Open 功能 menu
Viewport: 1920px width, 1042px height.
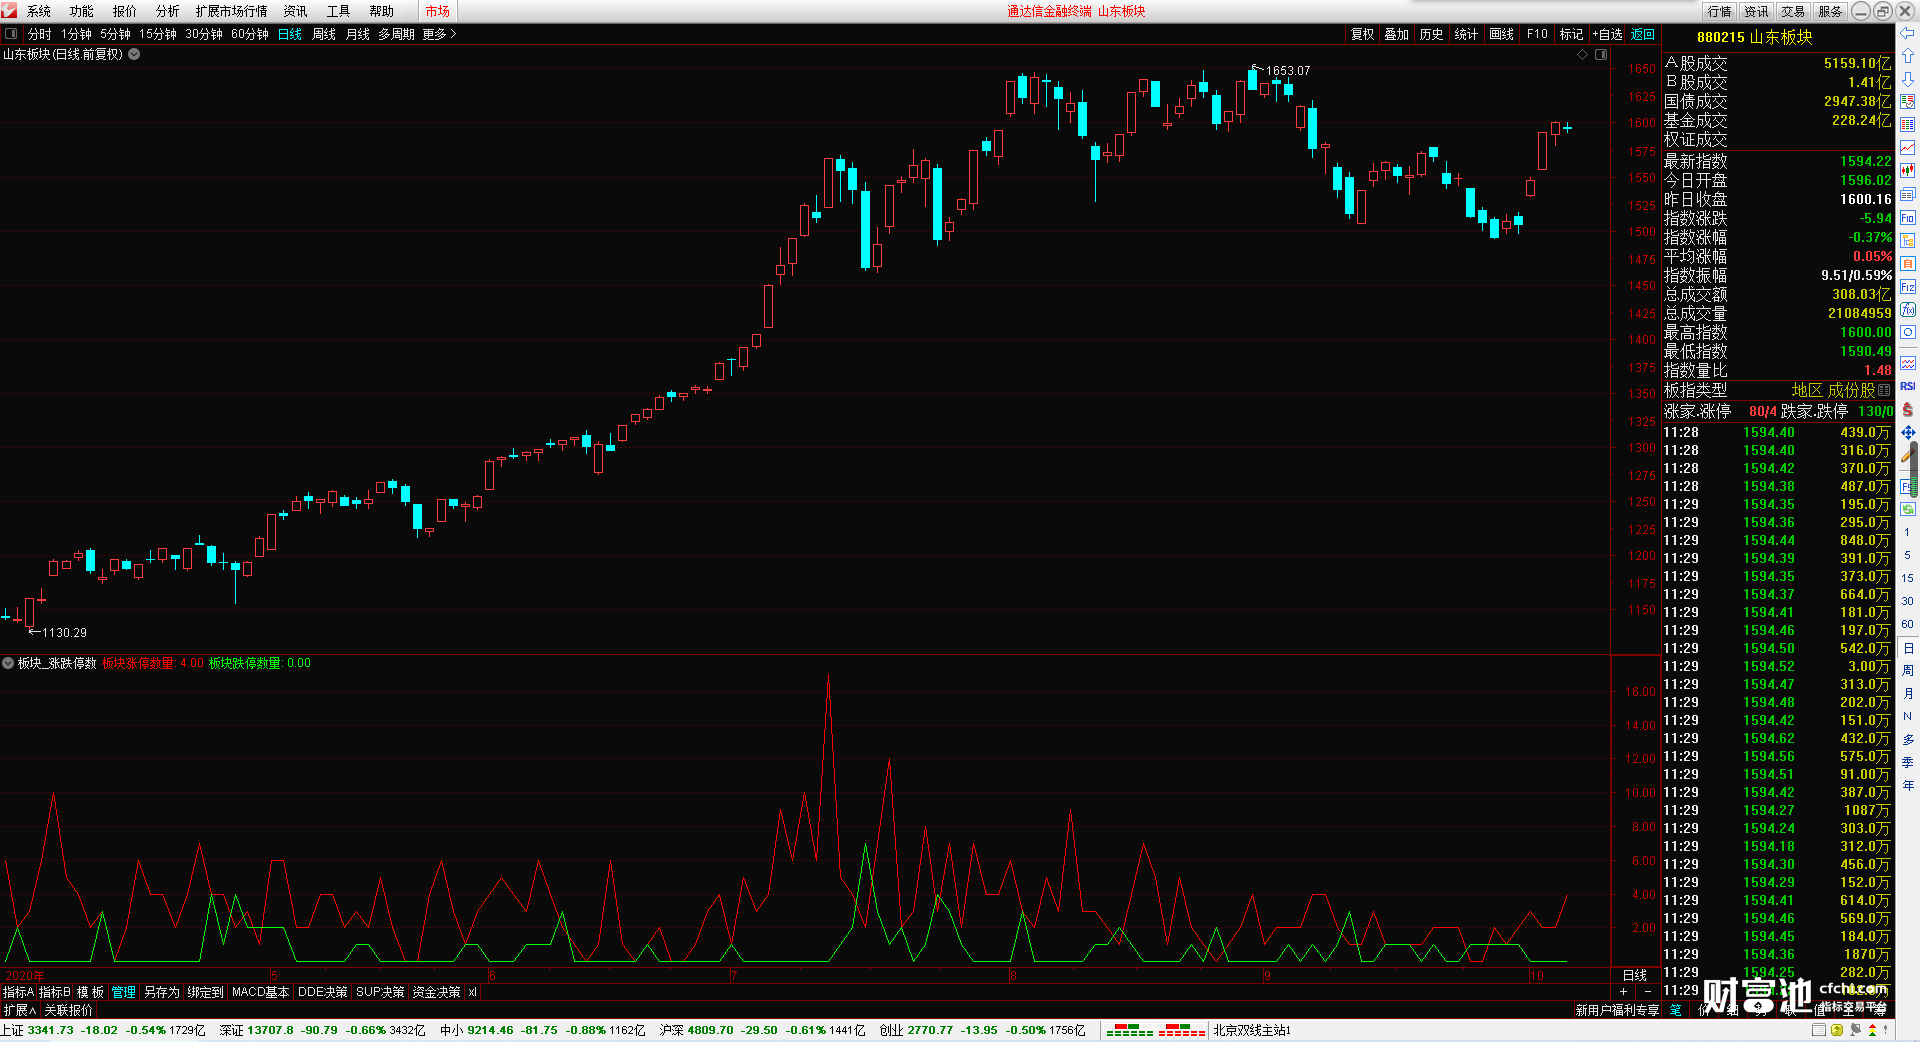click(x=82, y=11)
